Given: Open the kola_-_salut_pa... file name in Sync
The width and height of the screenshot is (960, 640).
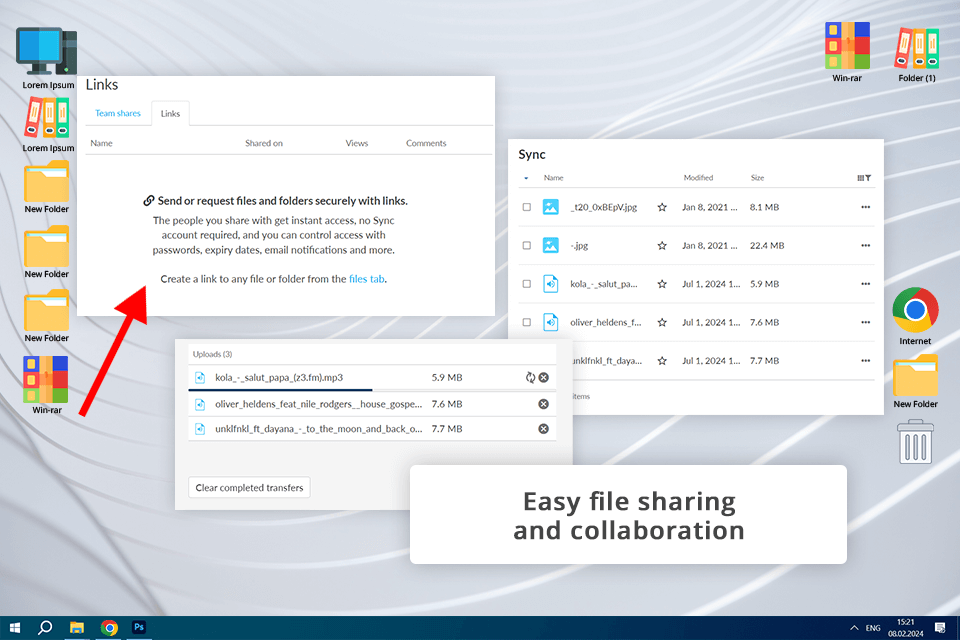Looking at the screenshot, I should point(604,284).
